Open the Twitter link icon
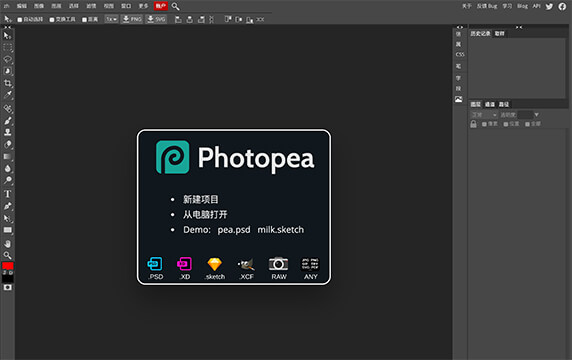 549,6
